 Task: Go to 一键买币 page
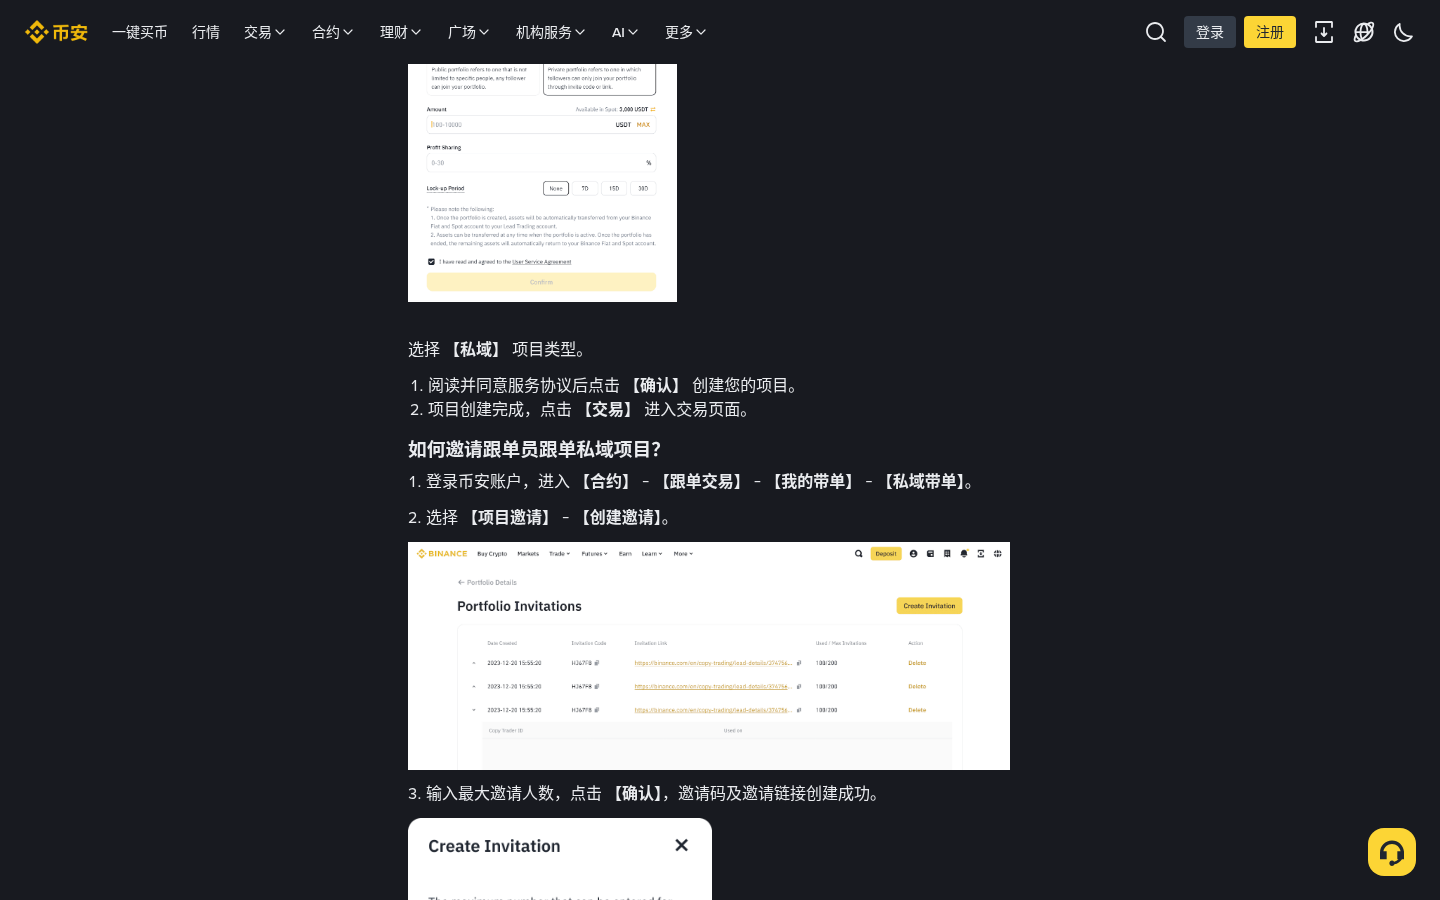point(140,32)
